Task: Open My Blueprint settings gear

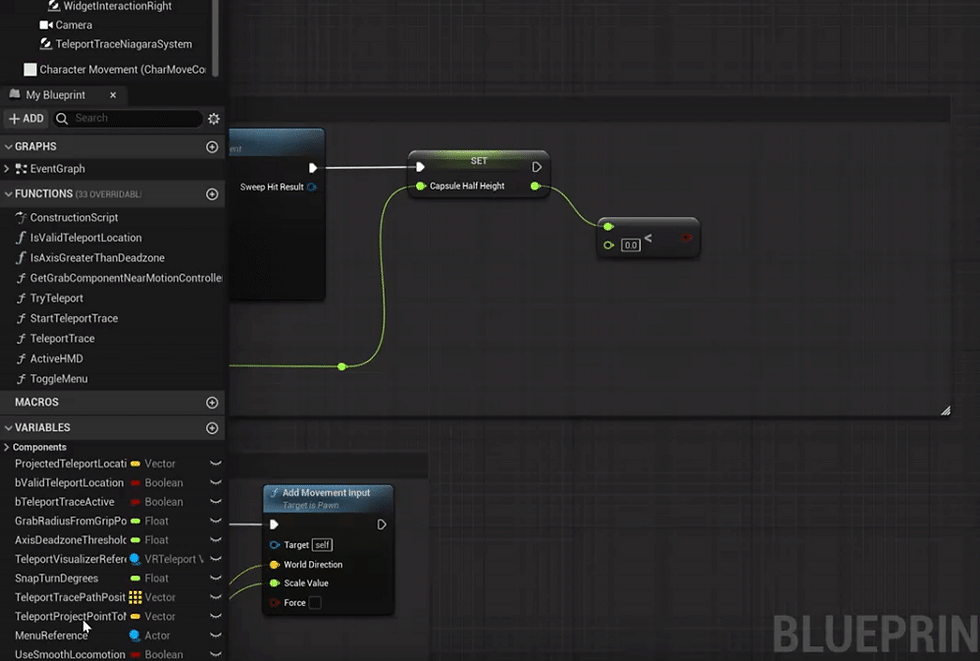Action: (x=214, y=119)
